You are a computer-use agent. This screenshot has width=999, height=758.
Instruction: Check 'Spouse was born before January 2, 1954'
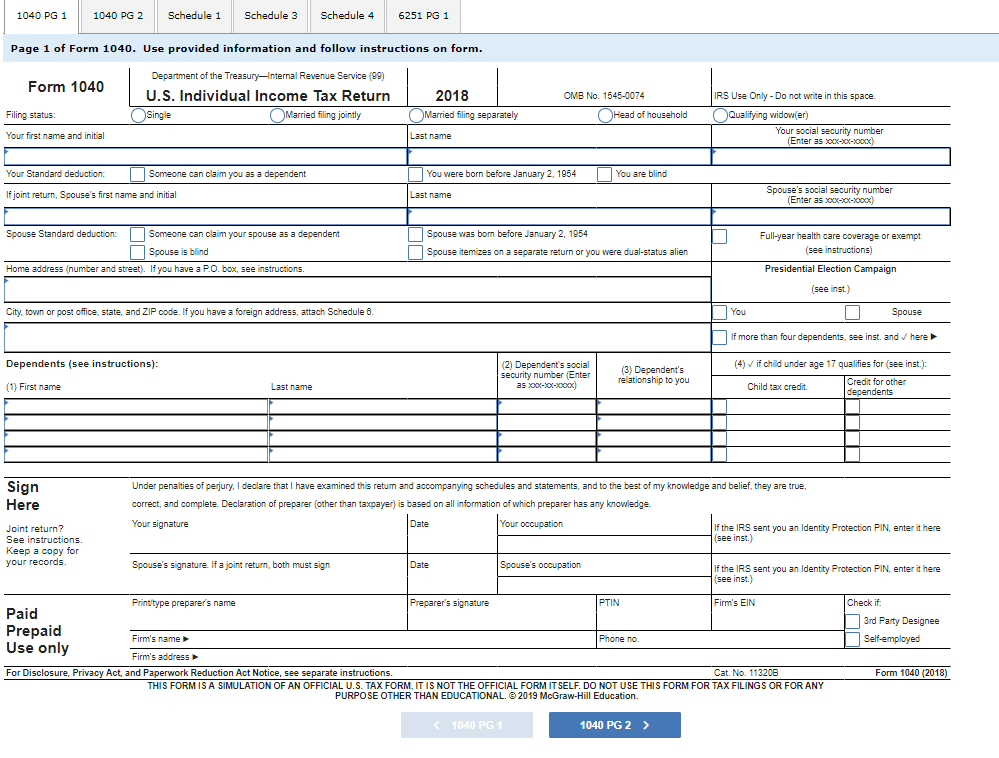(x=415, y=234)
